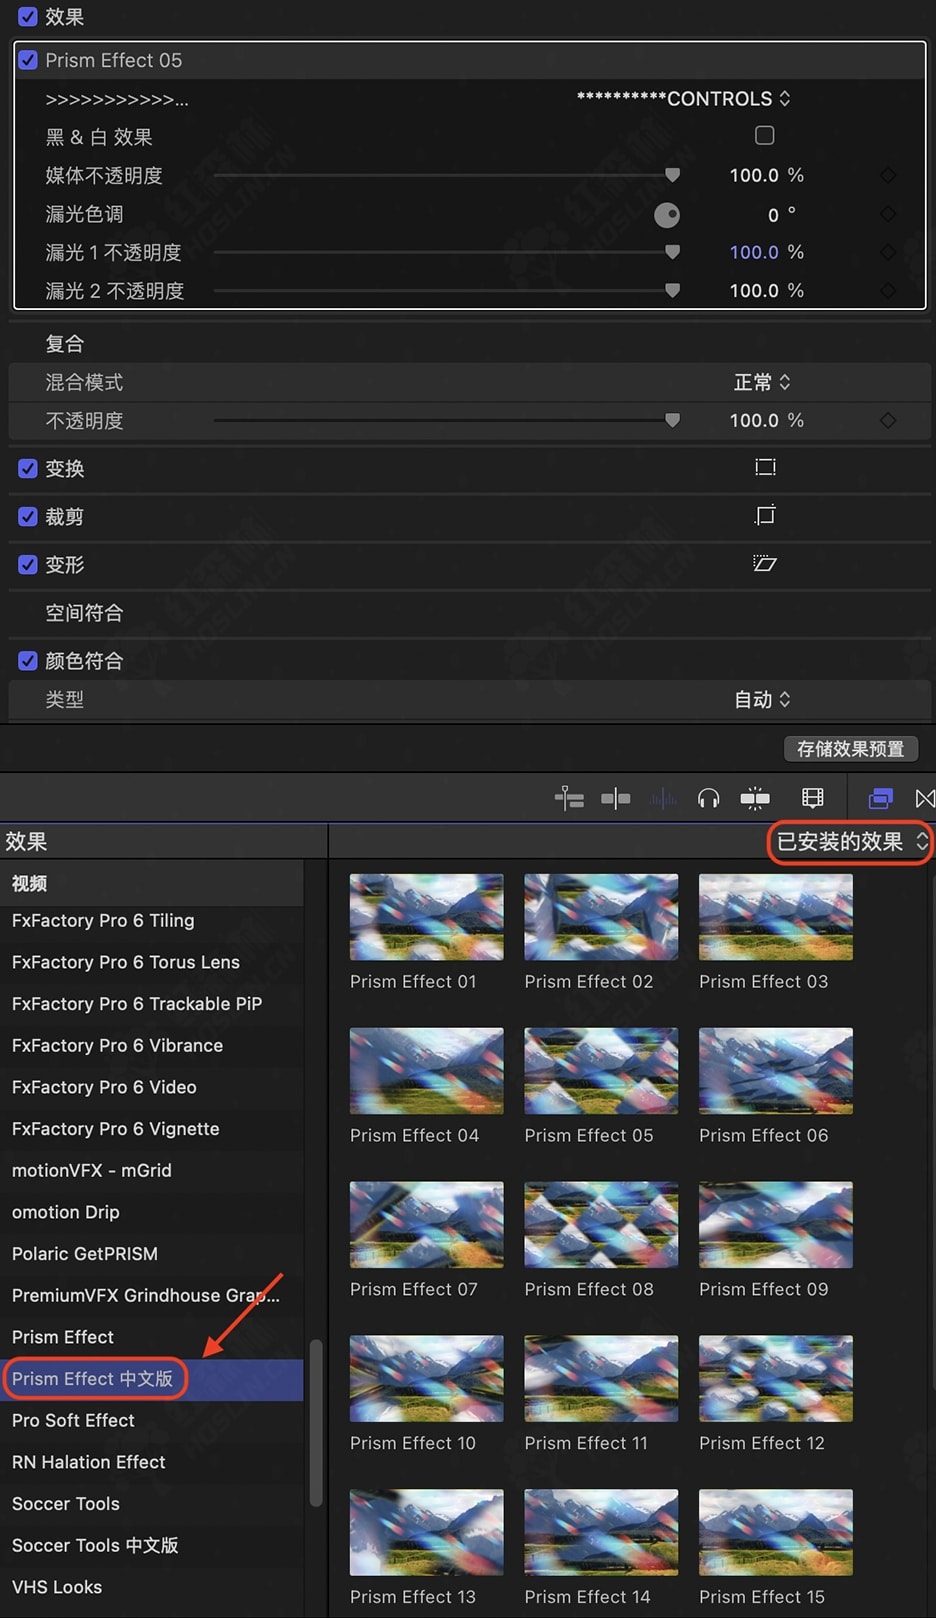Open the Effects browser icon

(880, 798)
